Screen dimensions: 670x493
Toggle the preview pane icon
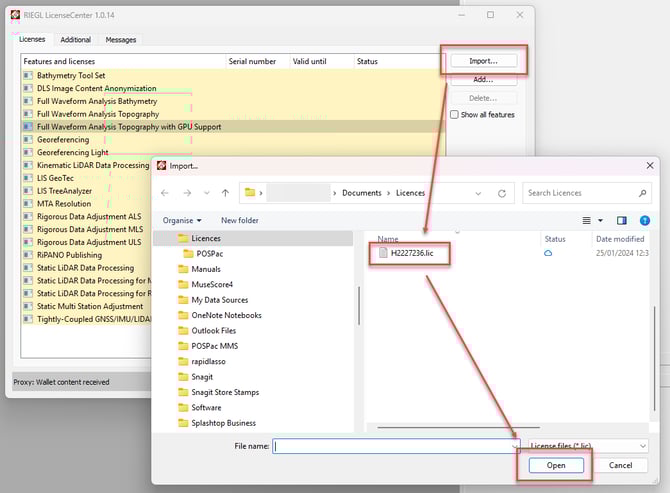[x=621, y=220]
